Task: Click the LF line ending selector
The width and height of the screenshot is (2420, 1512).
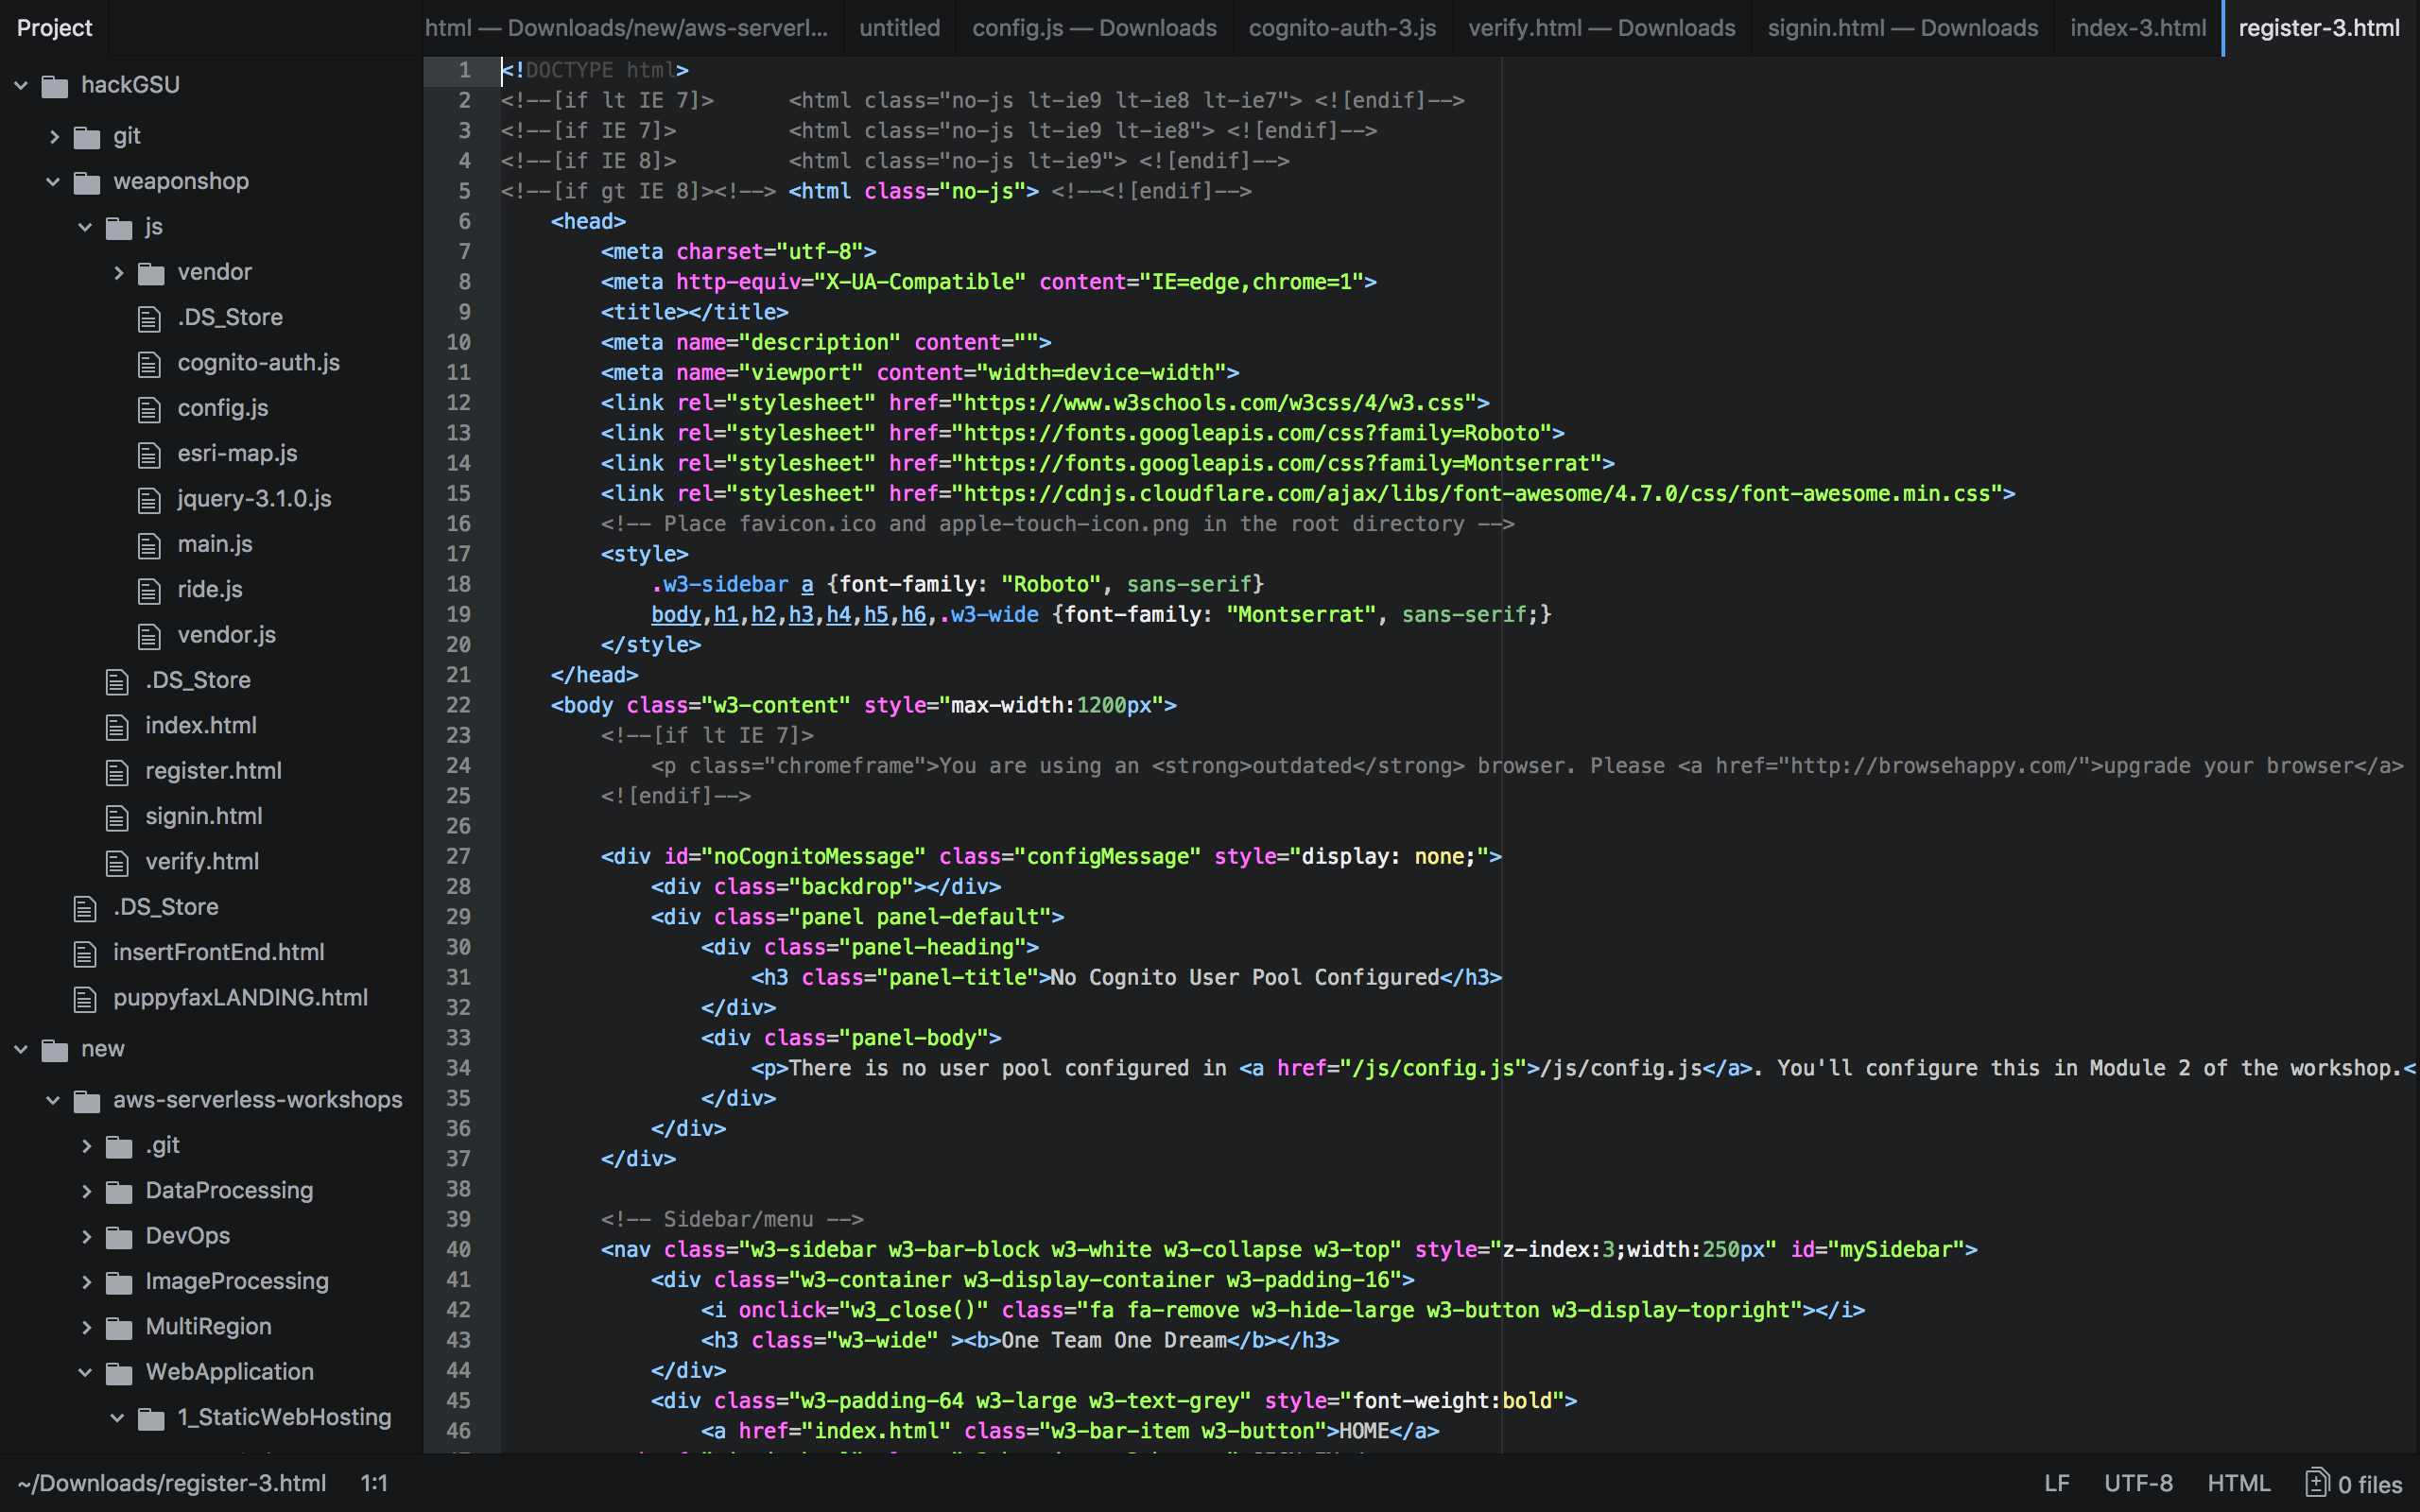Action: pyautogui.click(x=2056, y=1483)
